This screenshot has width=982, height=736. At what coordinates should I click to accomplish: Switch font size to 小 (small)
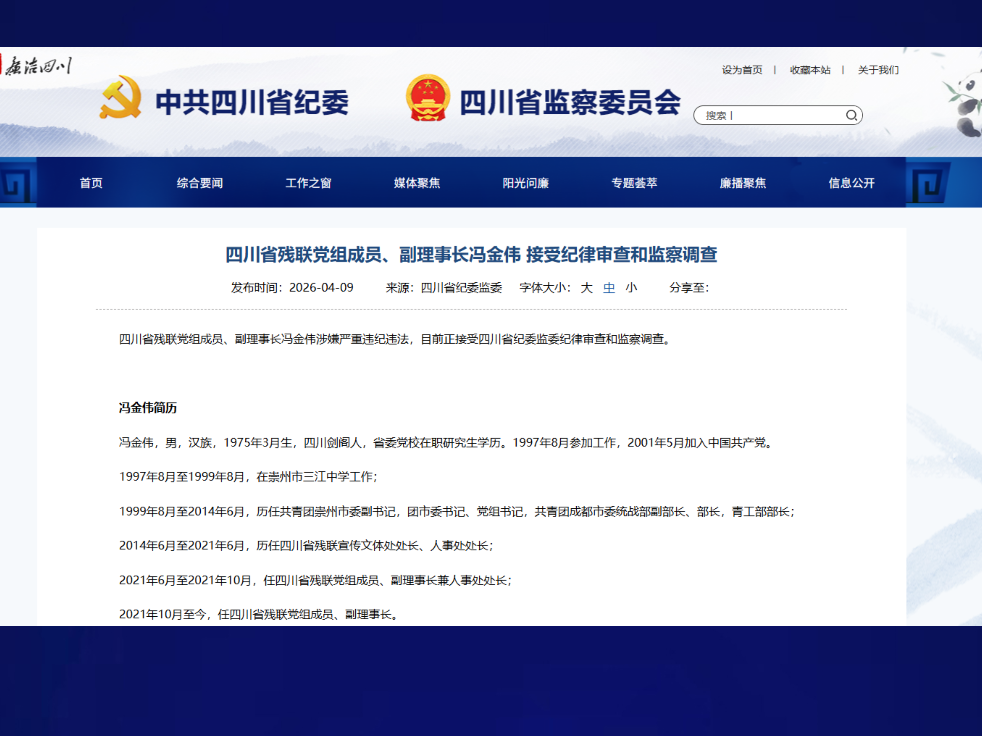(x=631, y=288)
